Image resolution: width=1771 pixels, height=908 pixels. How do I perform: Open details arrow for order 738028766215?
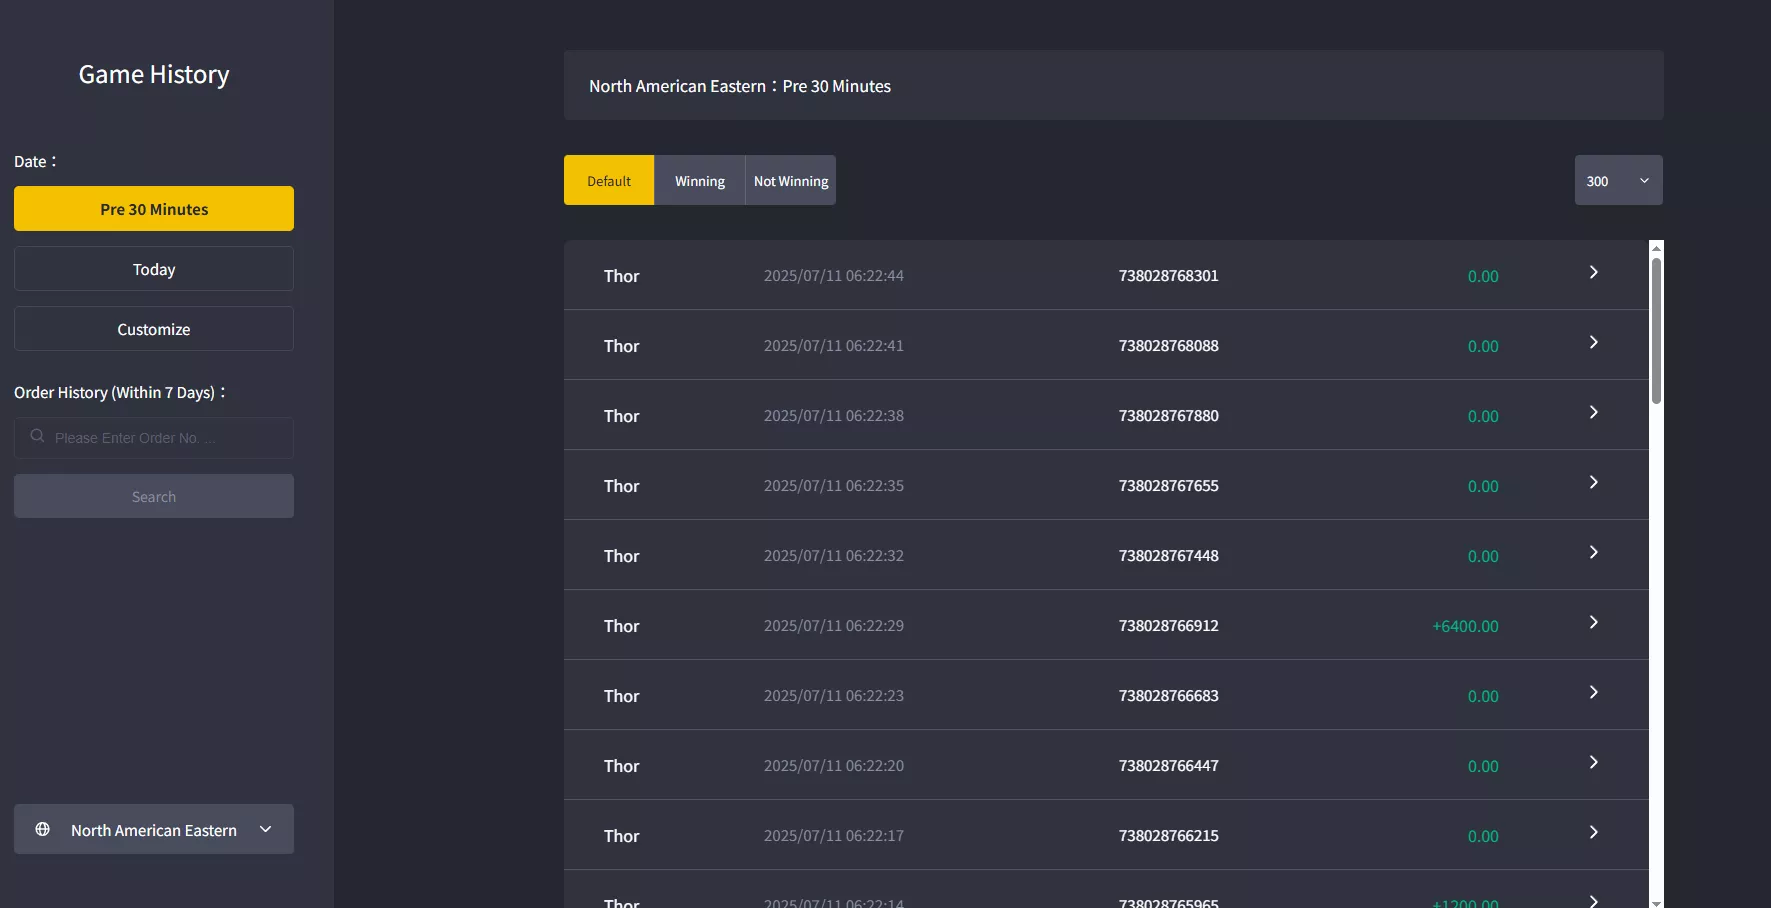pyautogui.click(x=1594, y=832)
